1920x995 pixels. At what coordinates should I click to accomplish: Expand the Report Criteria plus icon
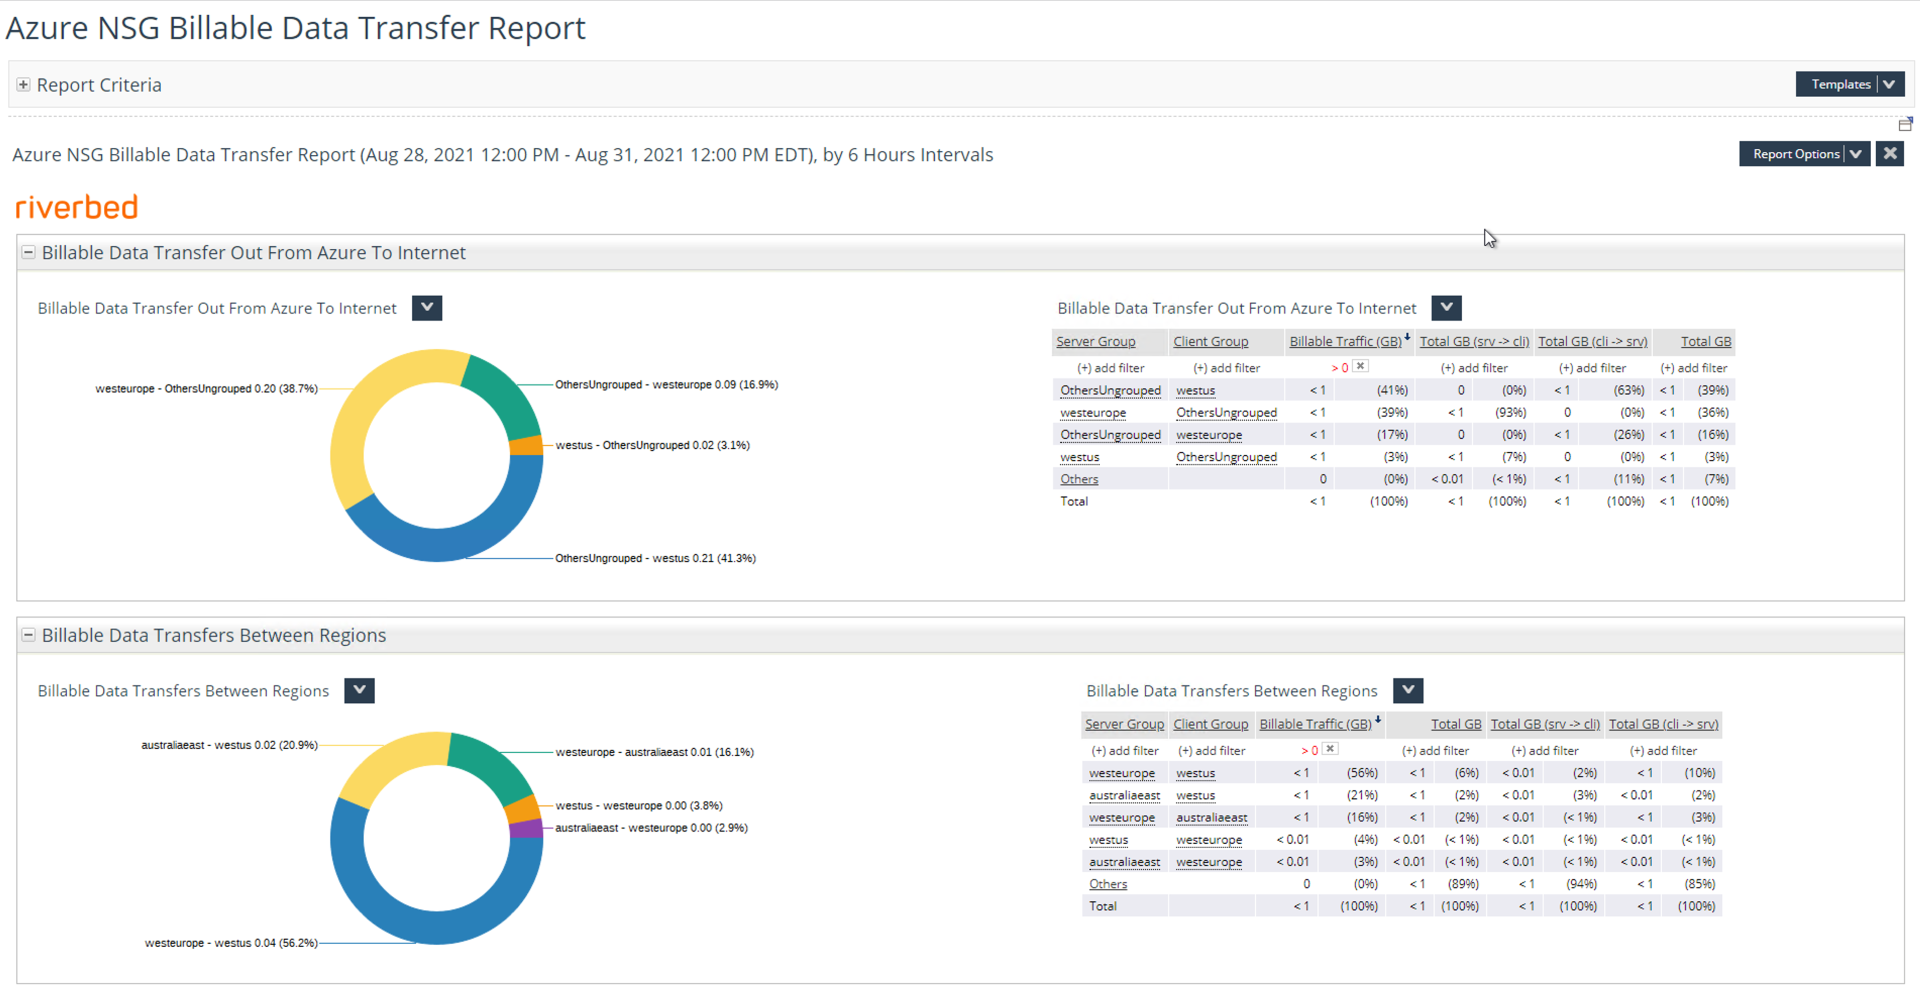(x=23, y=85)
